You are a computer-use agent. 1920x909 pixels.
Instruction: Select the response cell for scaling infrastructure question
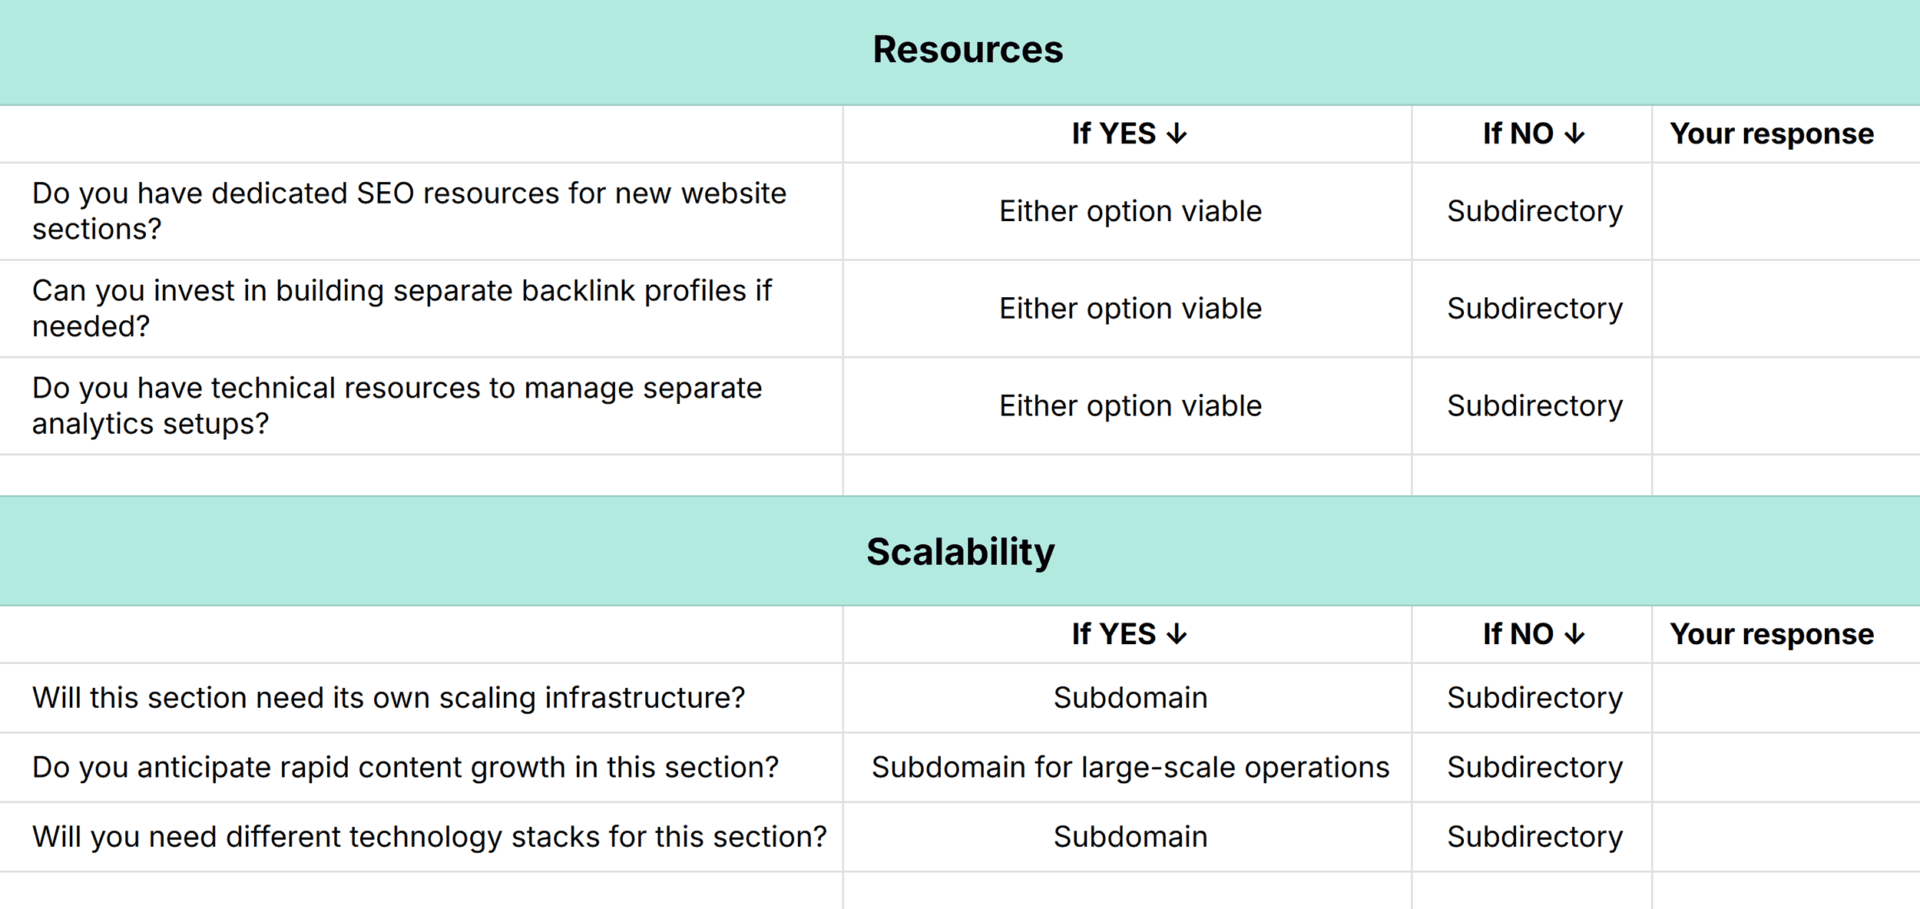click(x=1786, y=697)
